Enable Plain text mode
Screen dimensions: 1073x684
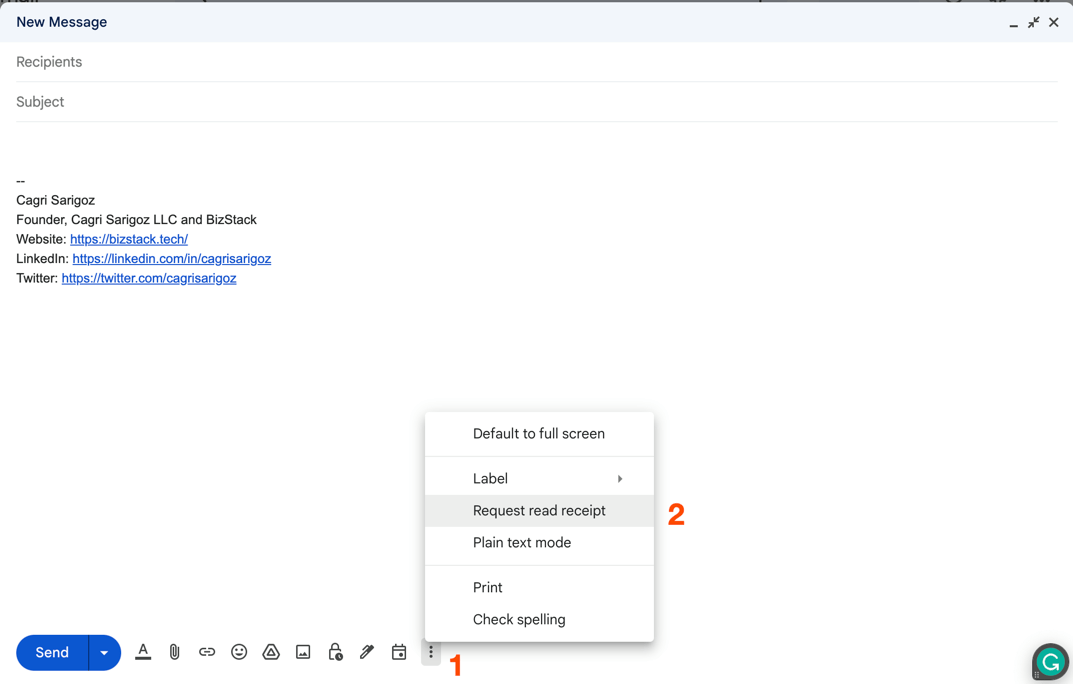pos(521,542)
